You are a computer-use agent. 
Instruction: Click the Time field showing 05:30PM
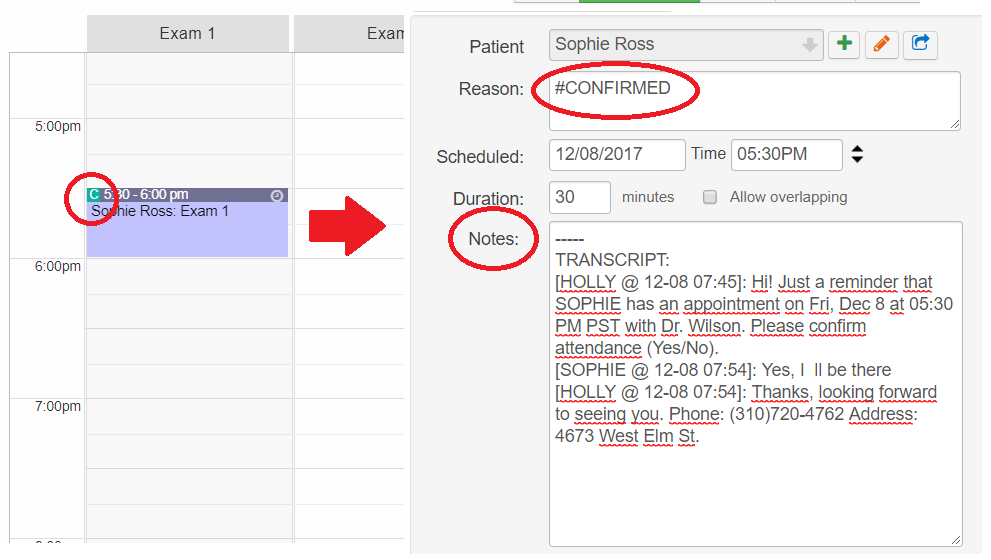pos(786,155)
